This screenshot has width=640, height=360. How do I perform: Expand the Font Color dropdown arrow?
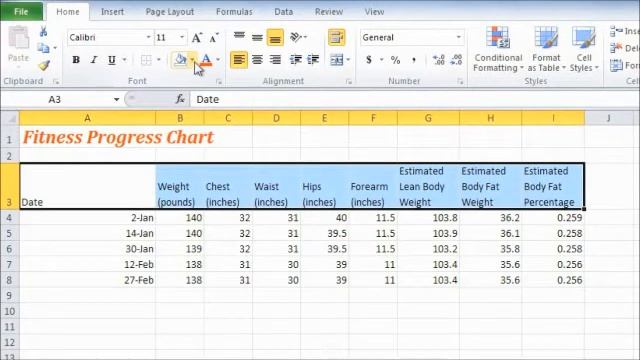tap(218, 60)
